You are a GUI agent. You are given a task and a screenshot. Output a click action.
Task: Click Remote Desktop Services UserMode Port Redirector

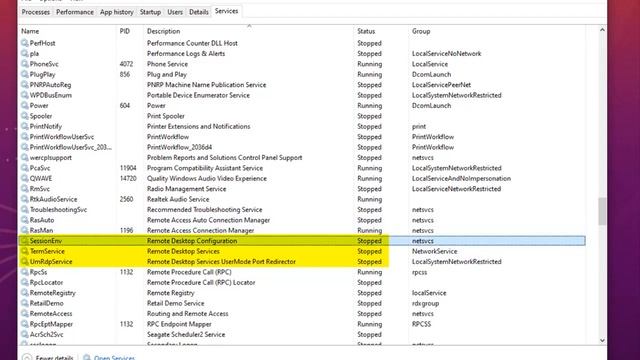(x=221, y=262)
